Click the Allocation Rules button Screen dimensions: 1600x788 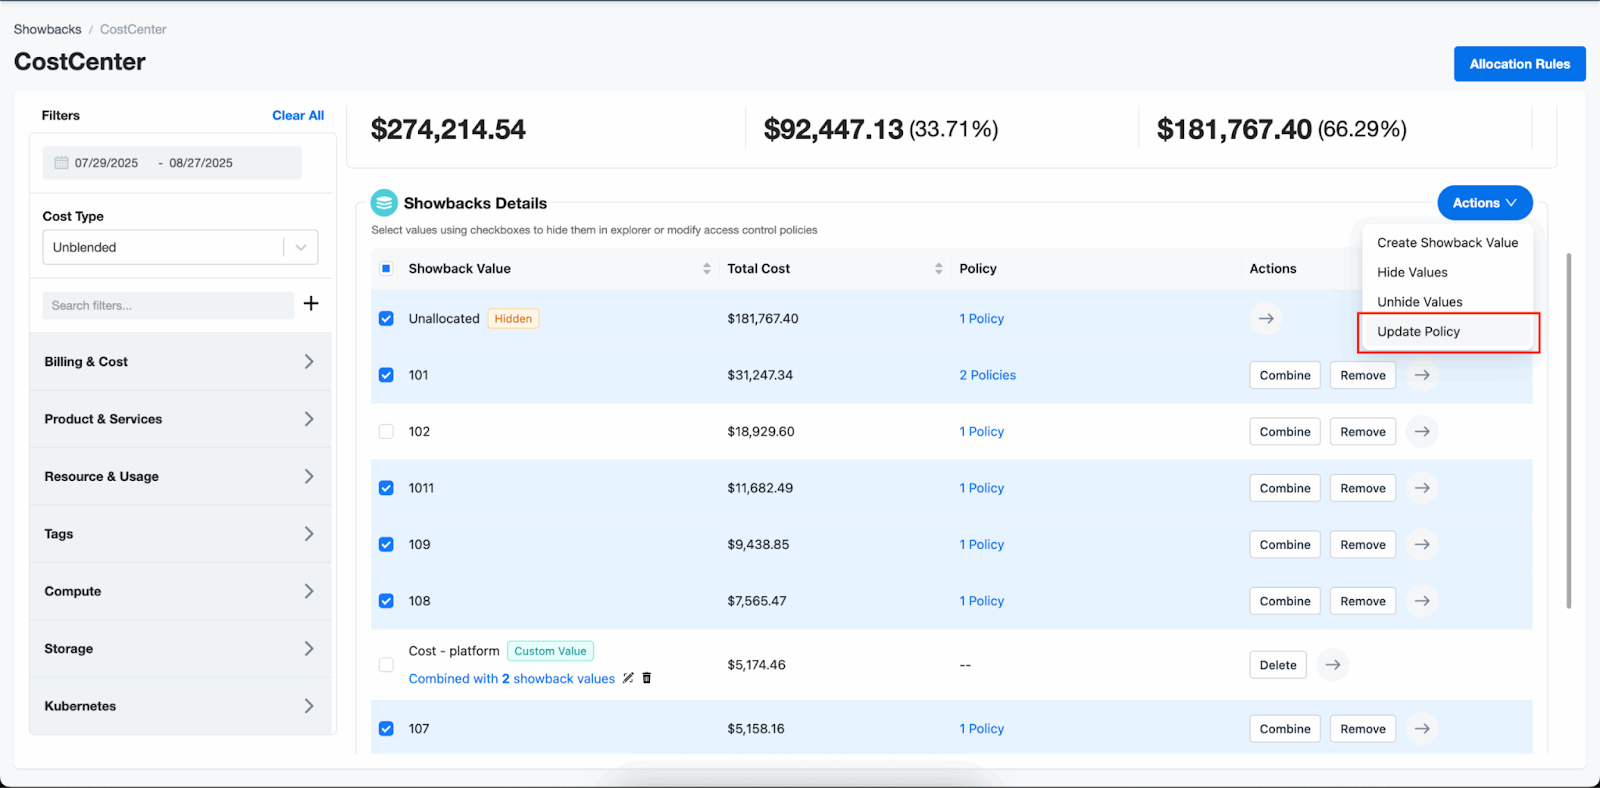pyautogui.click(x=1519, y=64)
